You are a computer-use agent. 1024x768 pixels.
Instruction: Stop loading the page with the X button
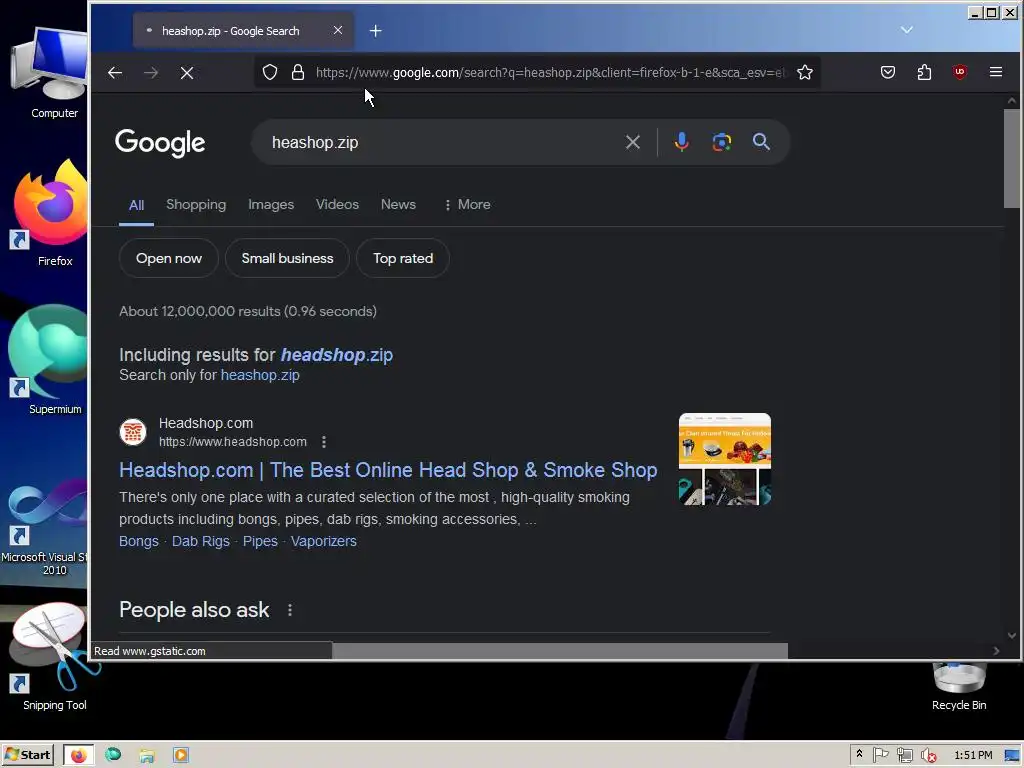click(x=187, y=72)
